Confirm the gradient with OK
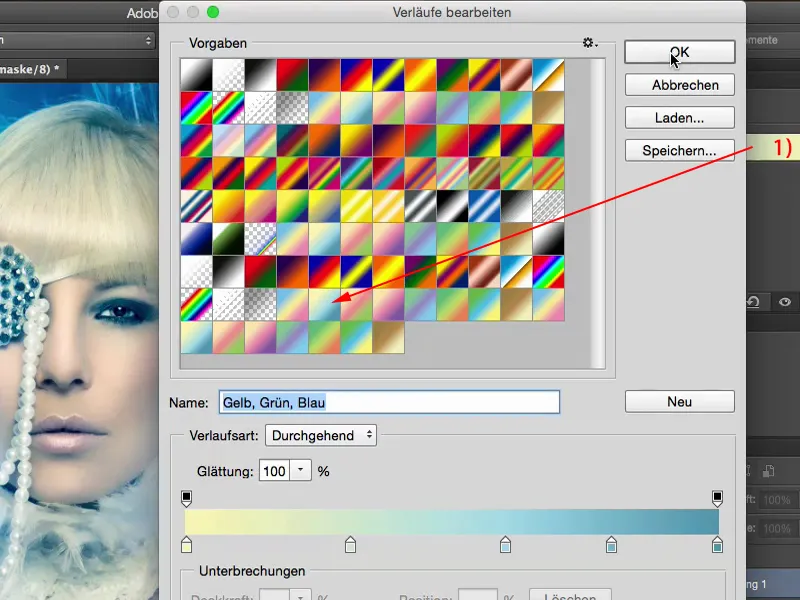The image size is (800, 600). click(x=680, y=52)
